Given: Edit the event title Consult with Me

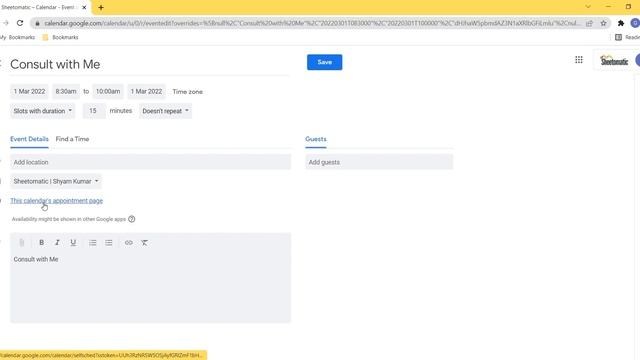Looking at the screenshot, I should (150, 64).
